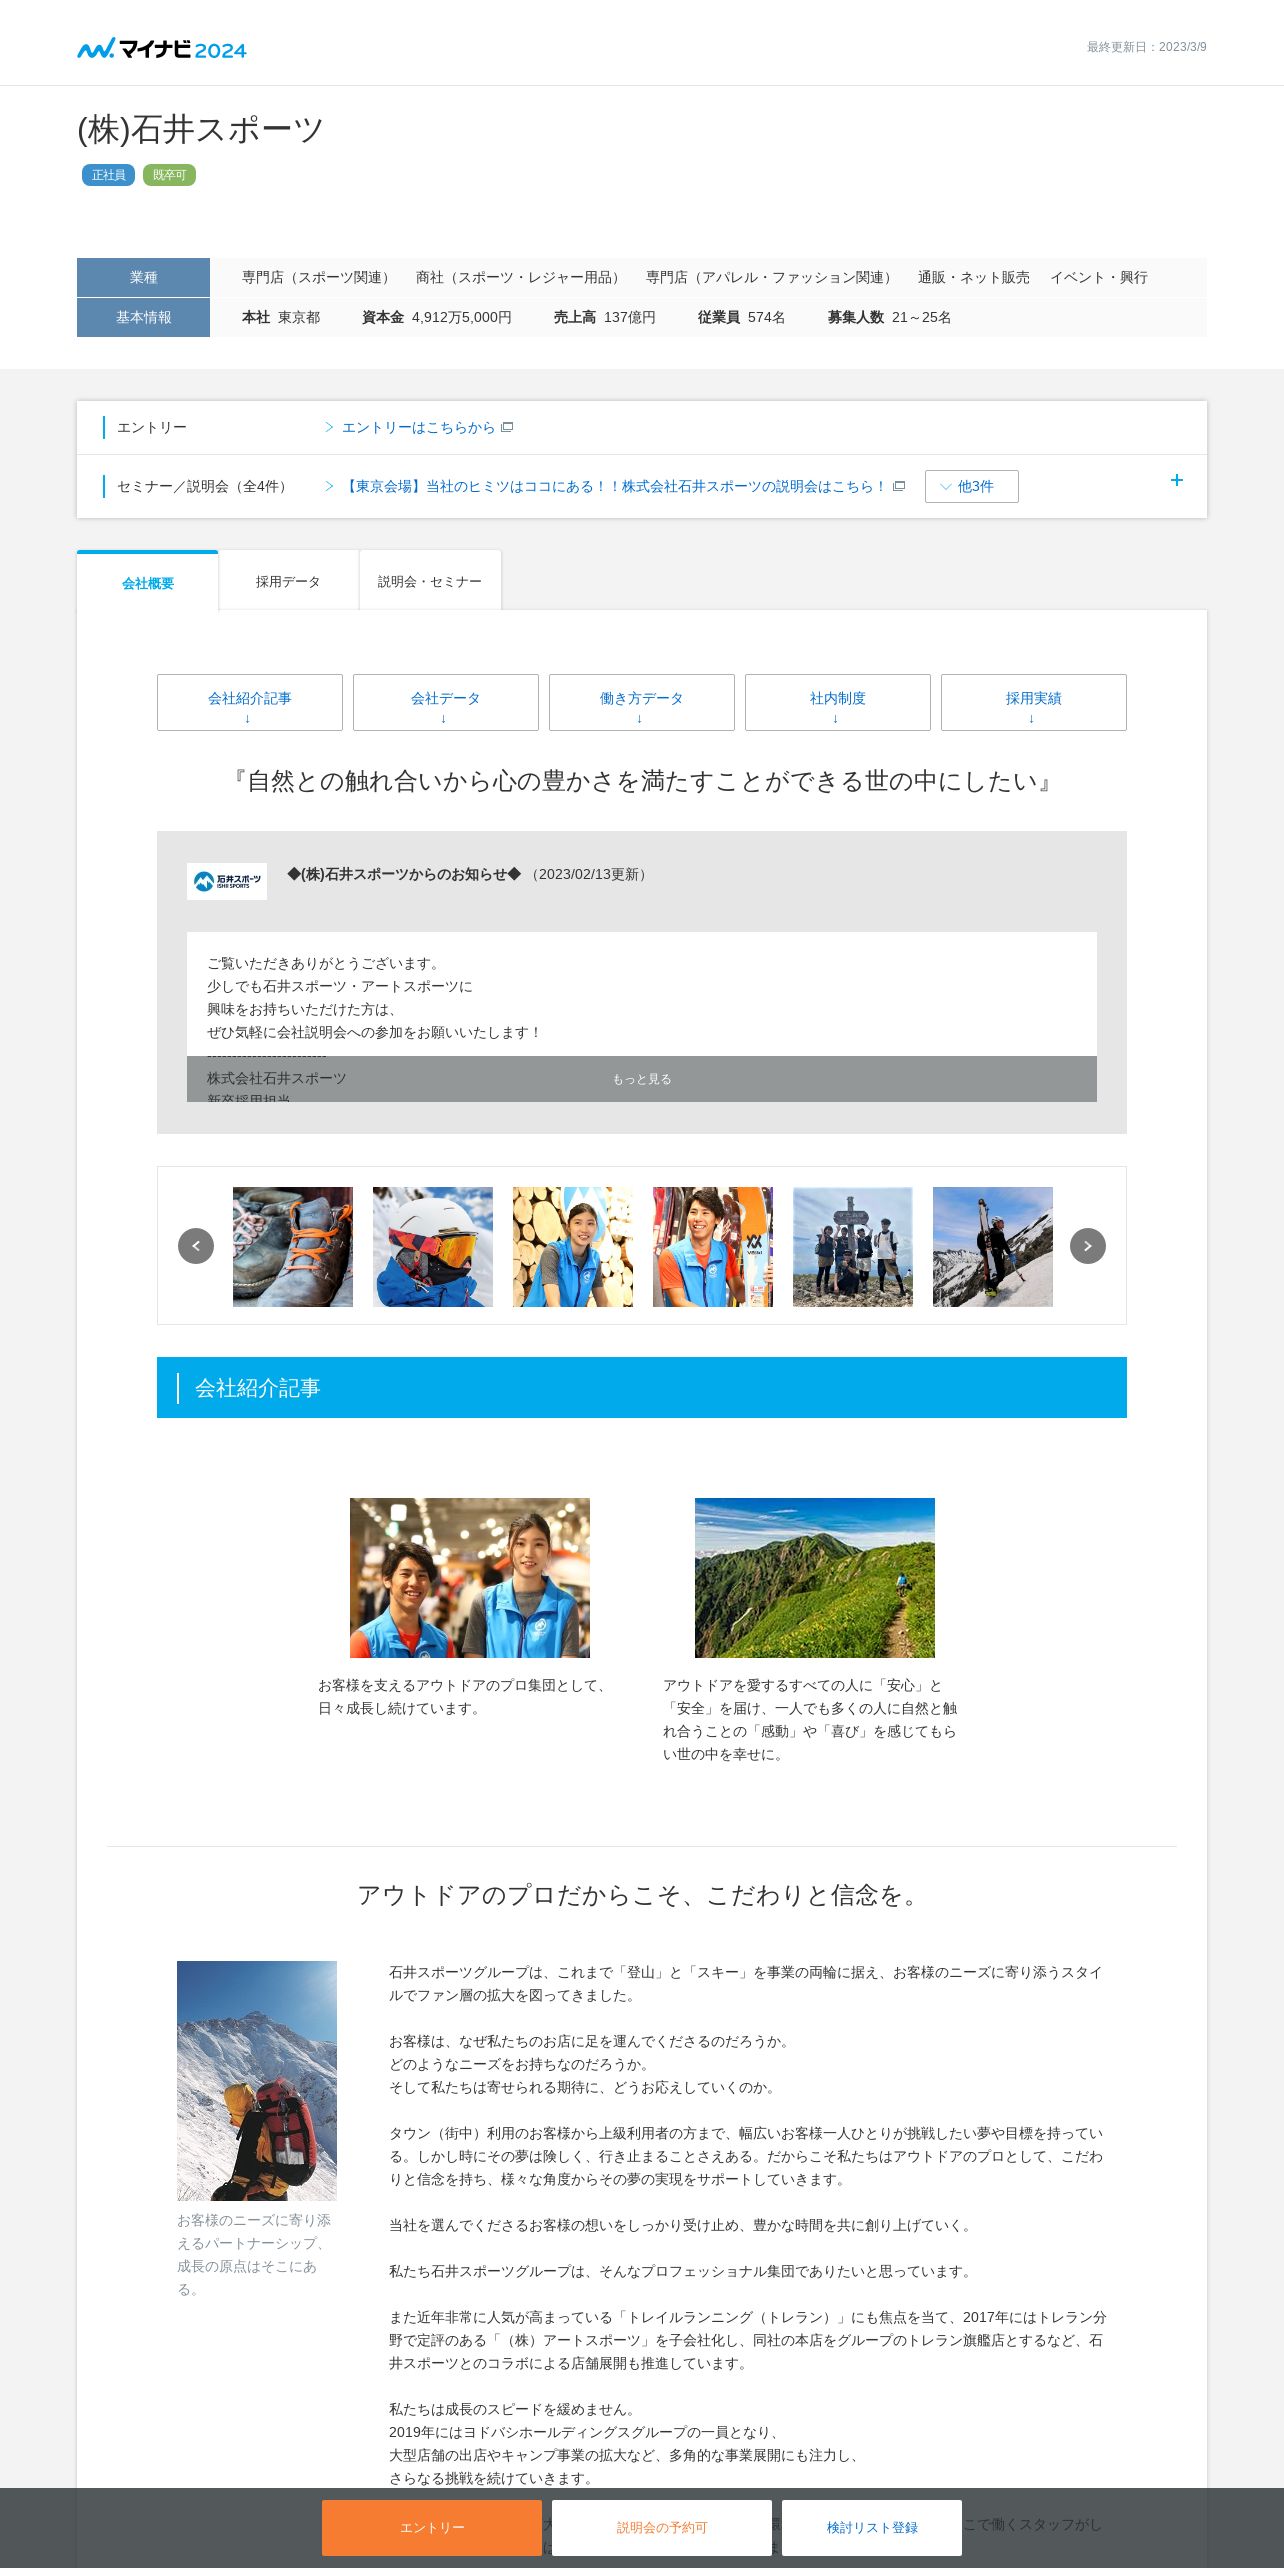Screen dimensions: 1284x2568
Task: Open the ski helmet goggles thumbnail
Action: [x=433, y=1246]
